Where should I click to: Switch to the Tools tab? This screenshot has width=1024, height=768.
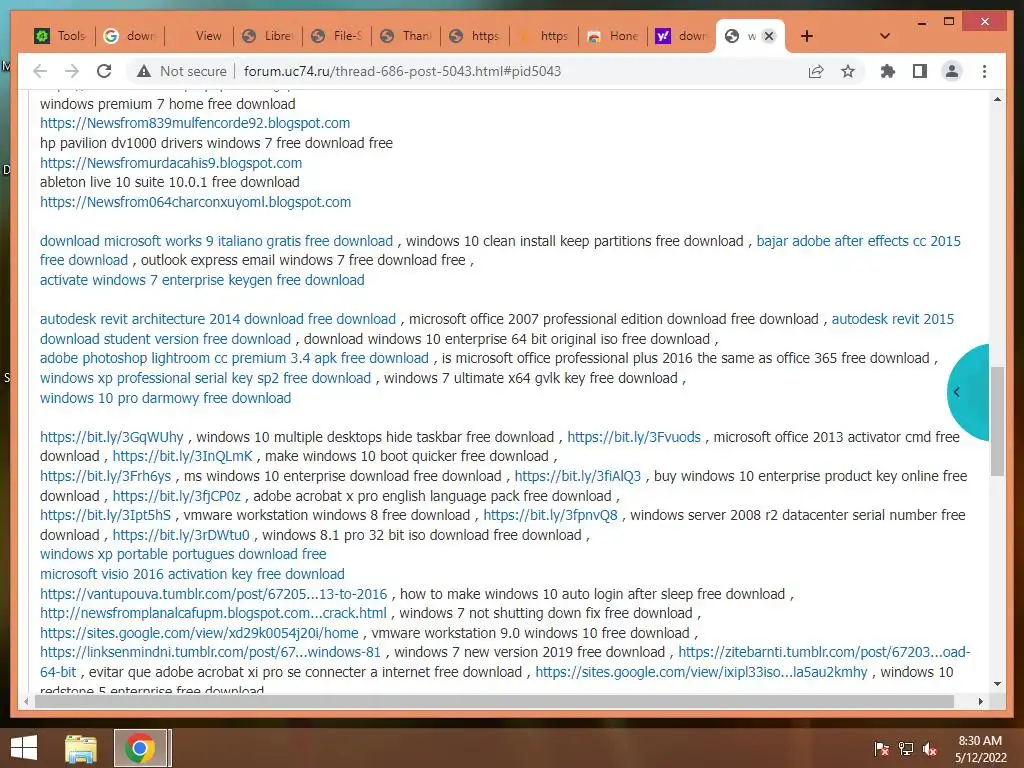(x=60, y=36)
